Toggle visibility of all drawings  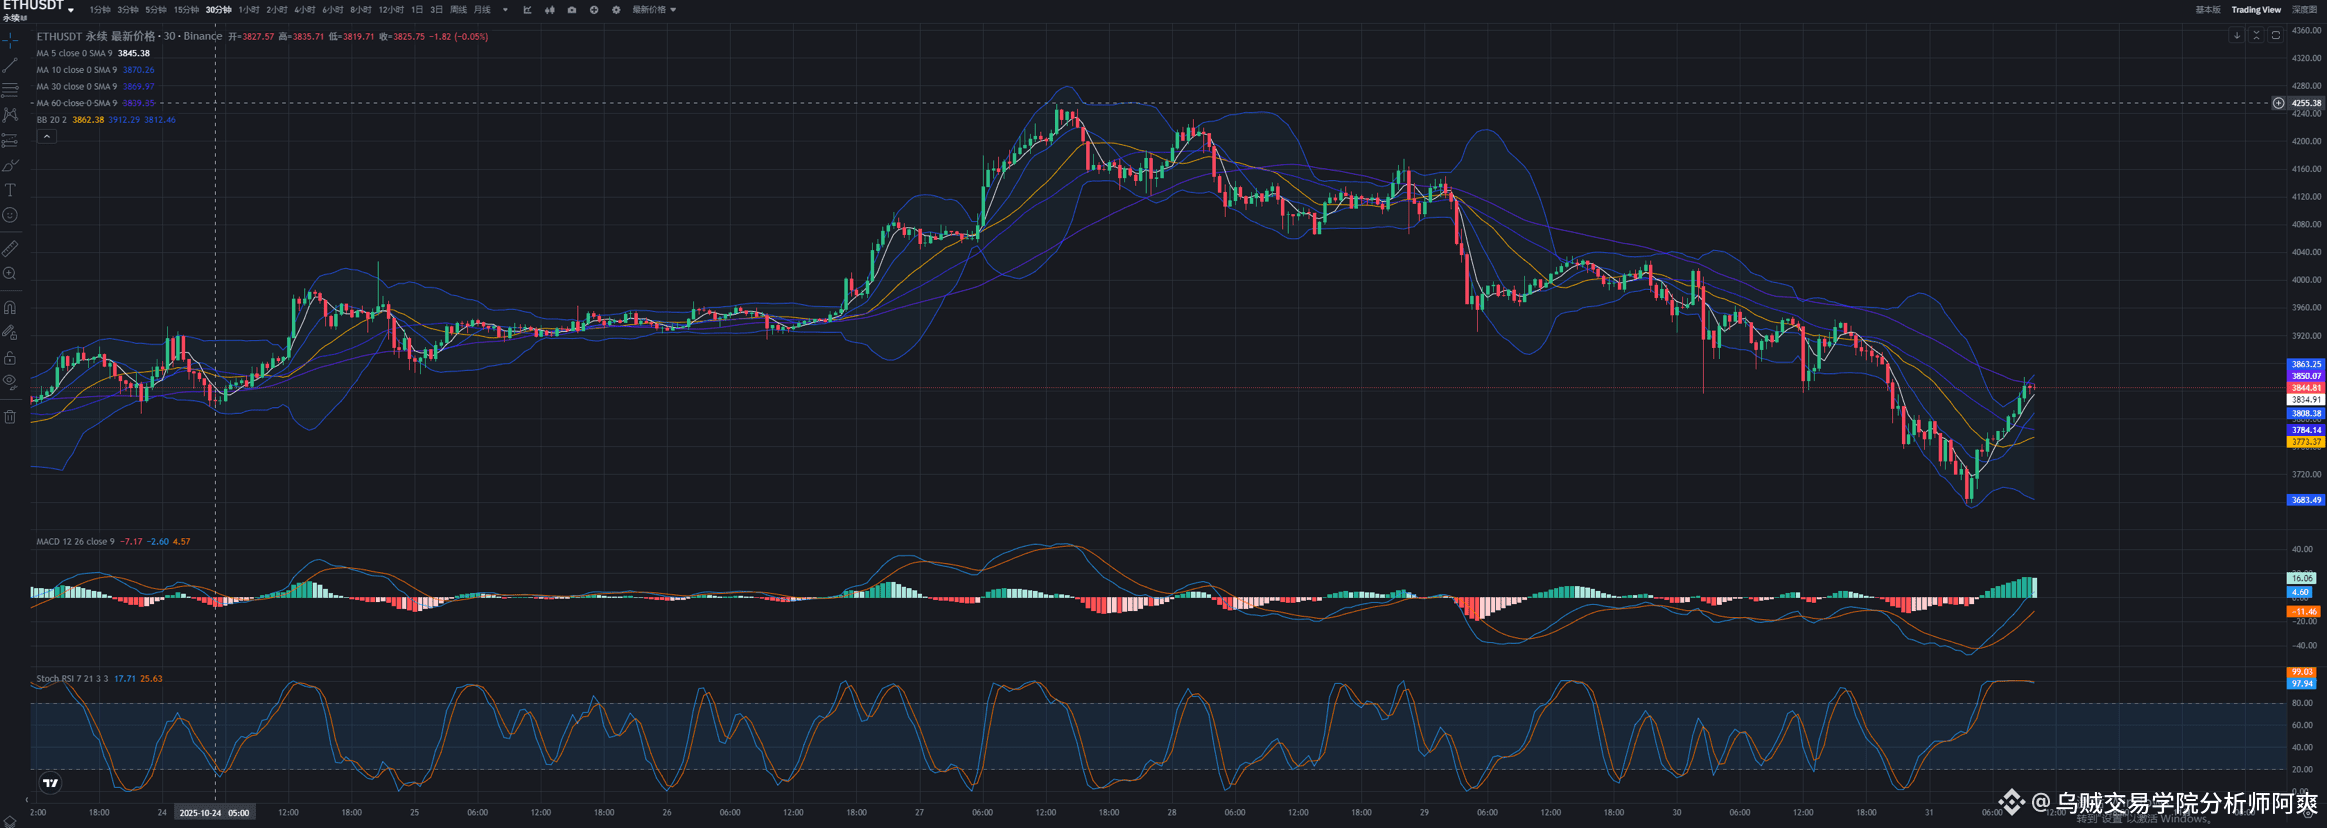coord(10,381)
